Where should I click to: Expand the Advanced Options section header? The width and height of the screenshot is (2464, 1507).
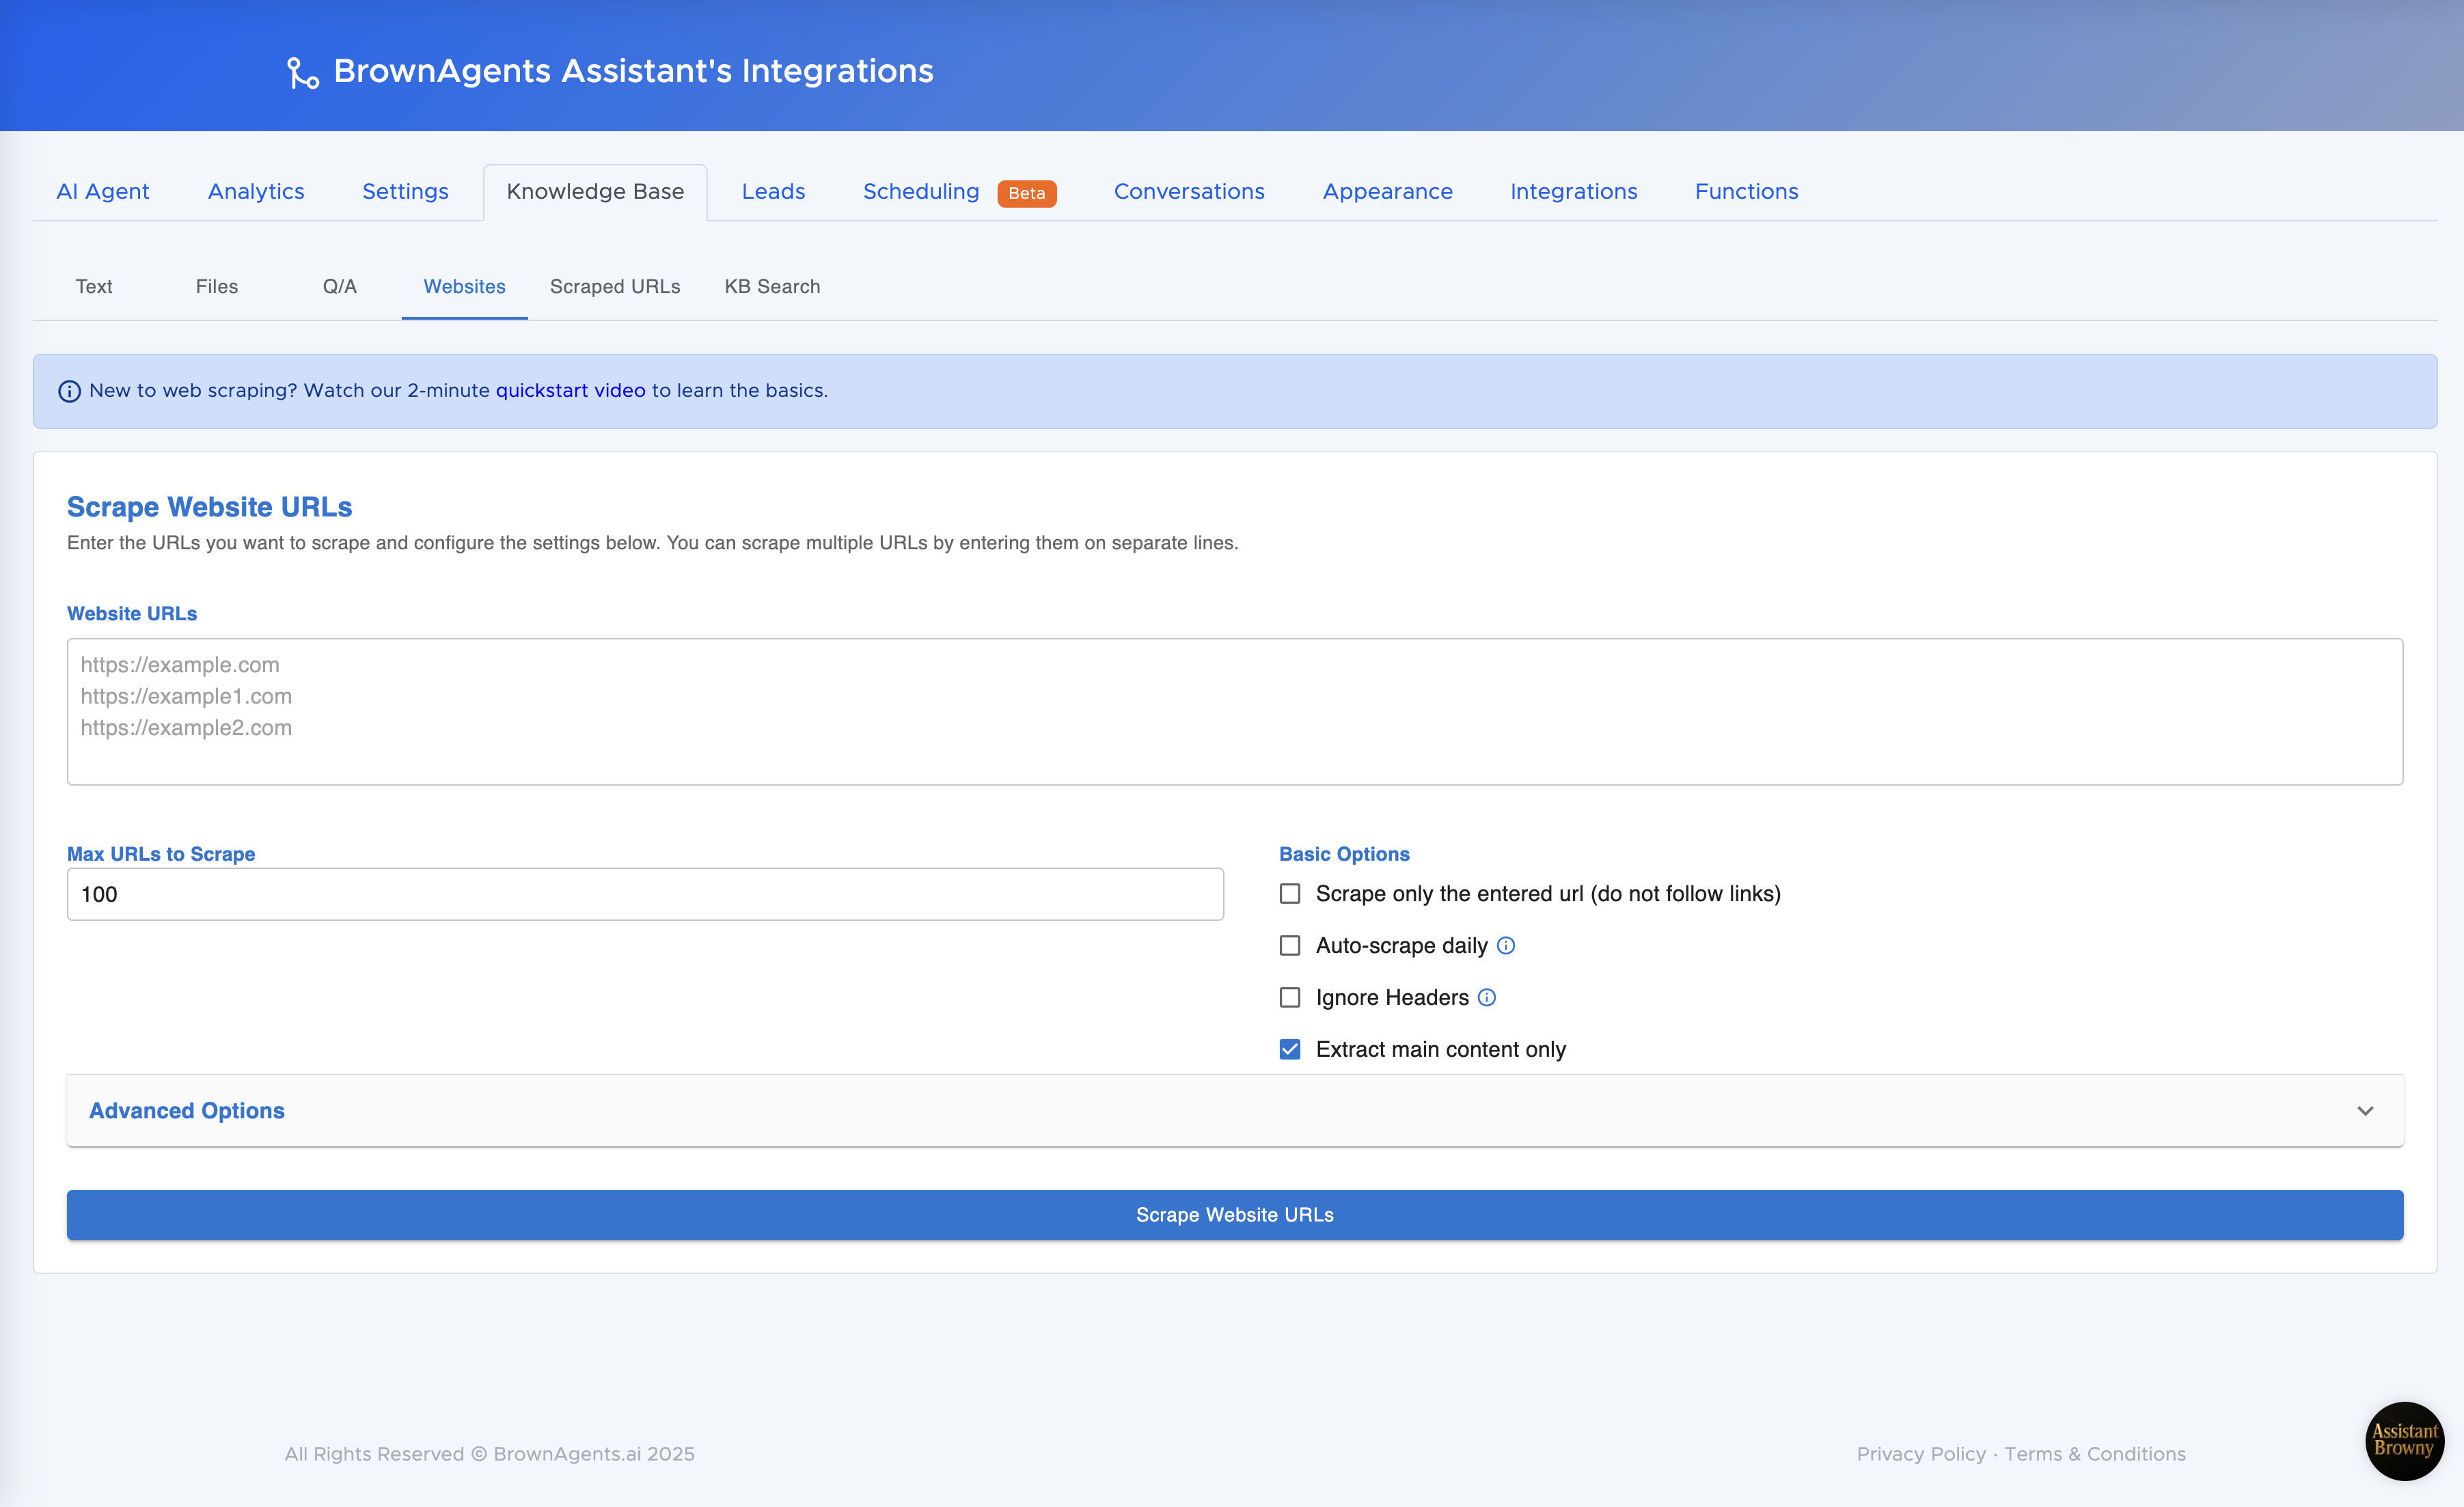[x=187, y=1111]
